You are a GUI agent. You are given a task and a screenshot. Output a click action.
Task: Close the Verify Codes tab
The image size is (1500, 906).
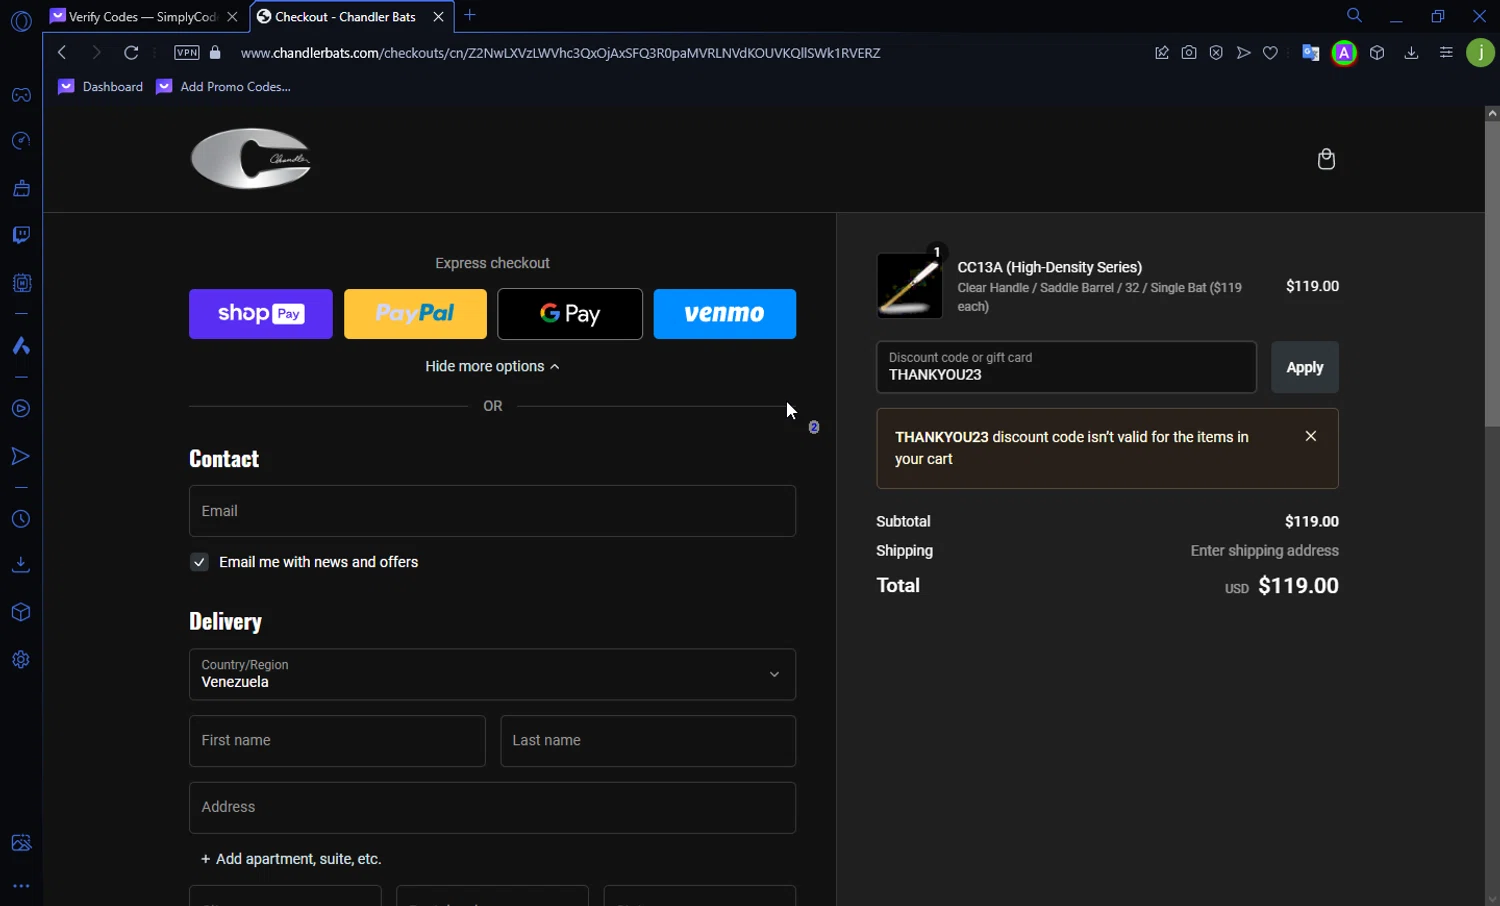232,17
